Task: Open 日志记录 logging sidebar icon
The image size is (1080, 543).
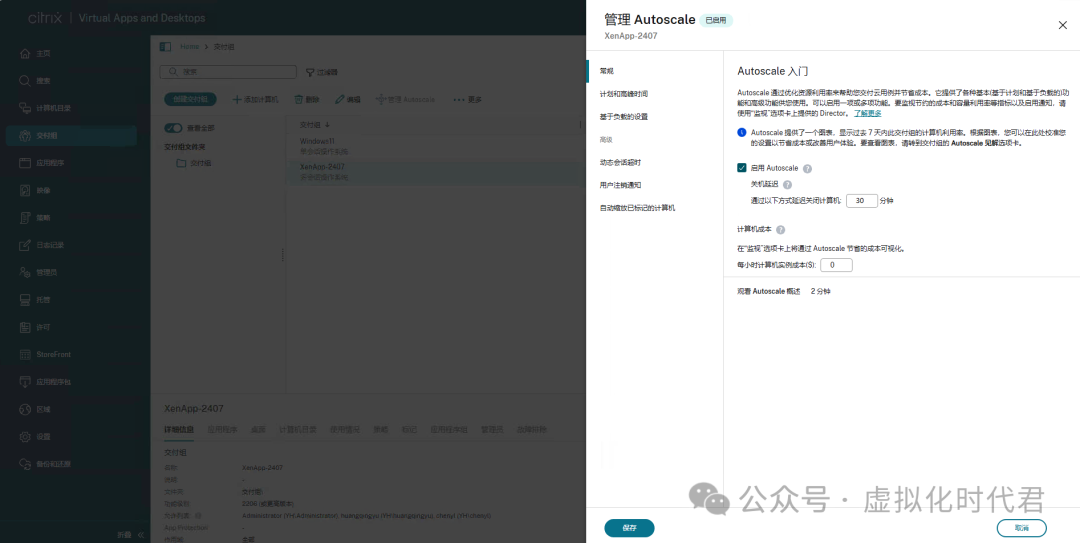Action: coord(25,245)
